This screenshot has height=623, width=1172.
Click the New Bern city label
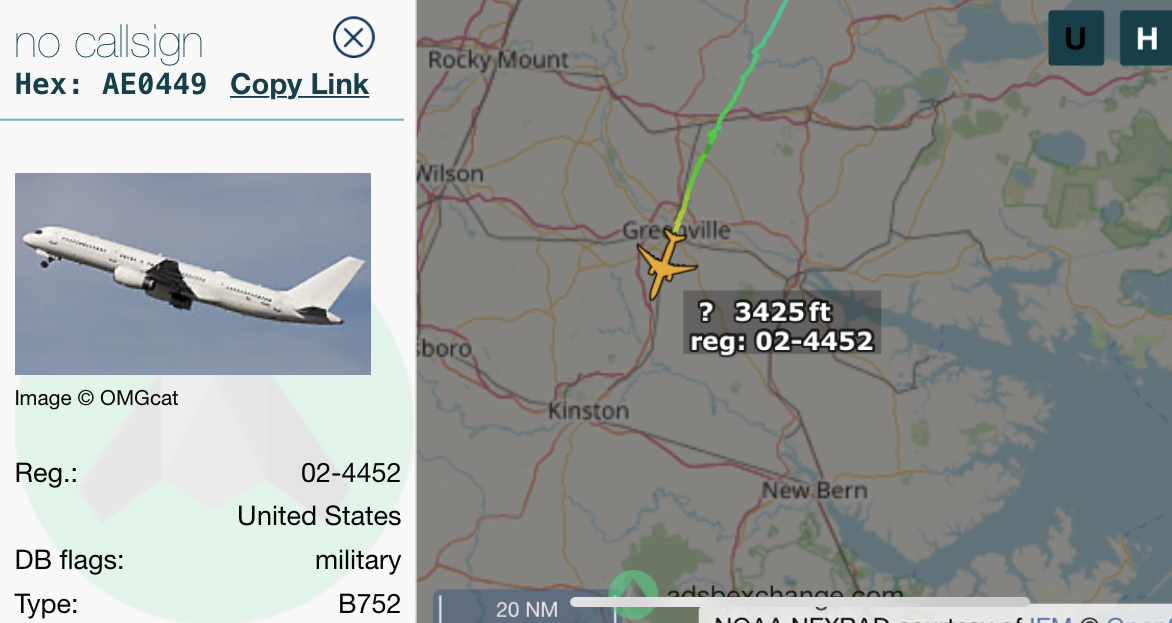[815, 491]
